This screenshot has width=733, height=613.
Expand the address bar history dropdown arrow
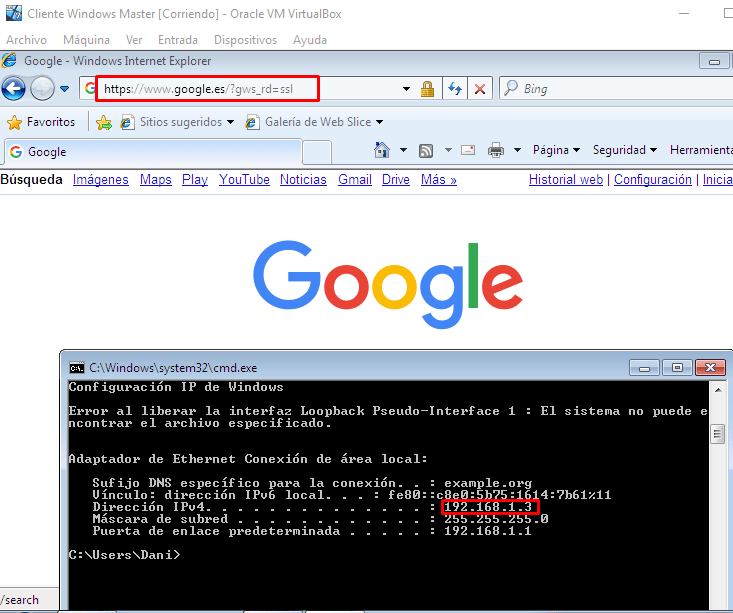[x=406, y=89]
